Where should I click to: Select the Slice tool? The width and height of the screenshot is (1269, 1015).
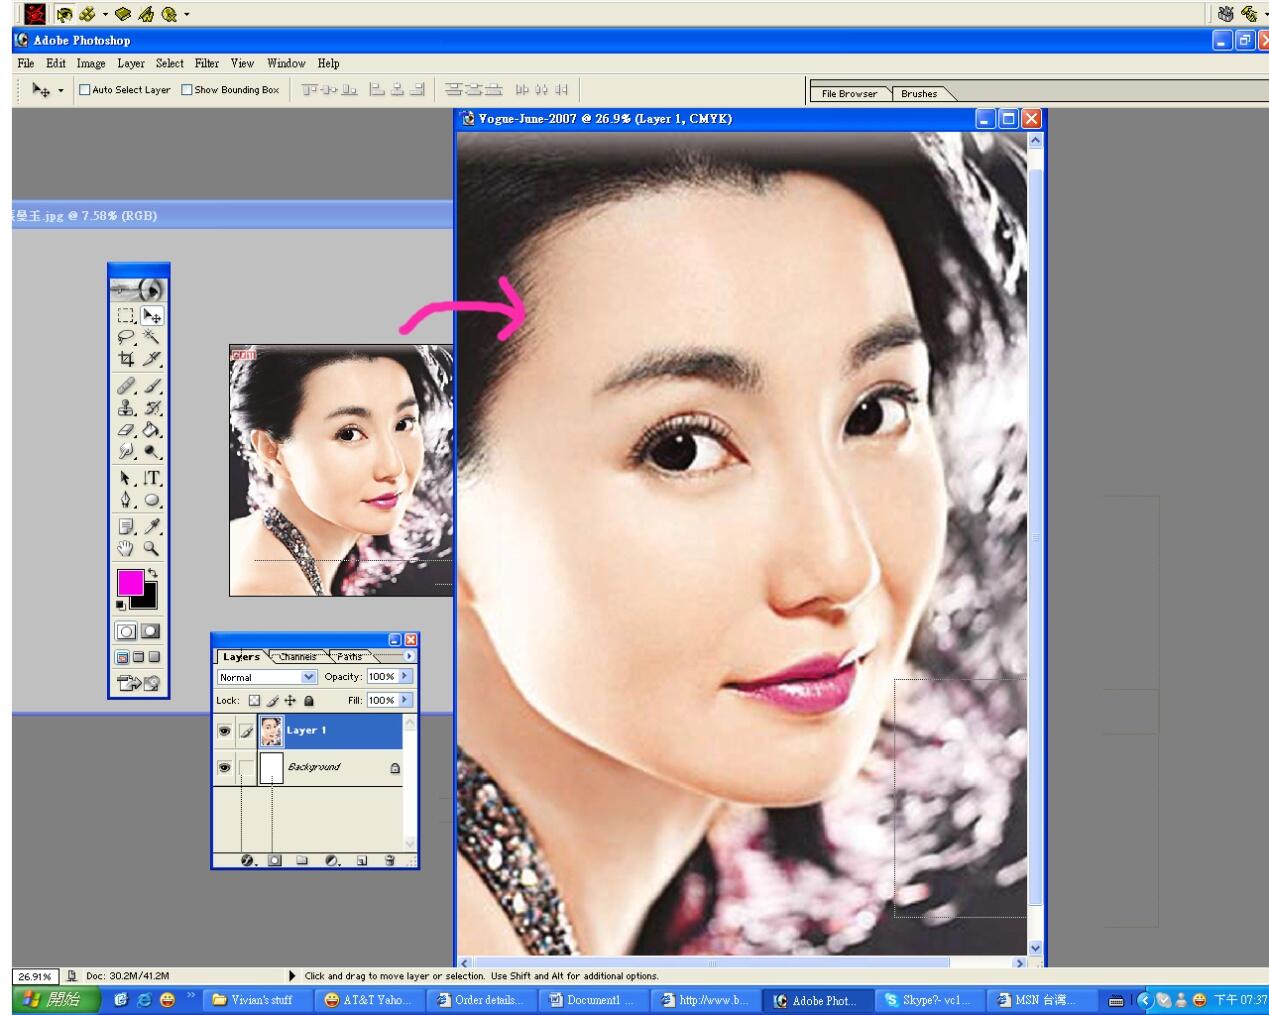click(152, 359)
